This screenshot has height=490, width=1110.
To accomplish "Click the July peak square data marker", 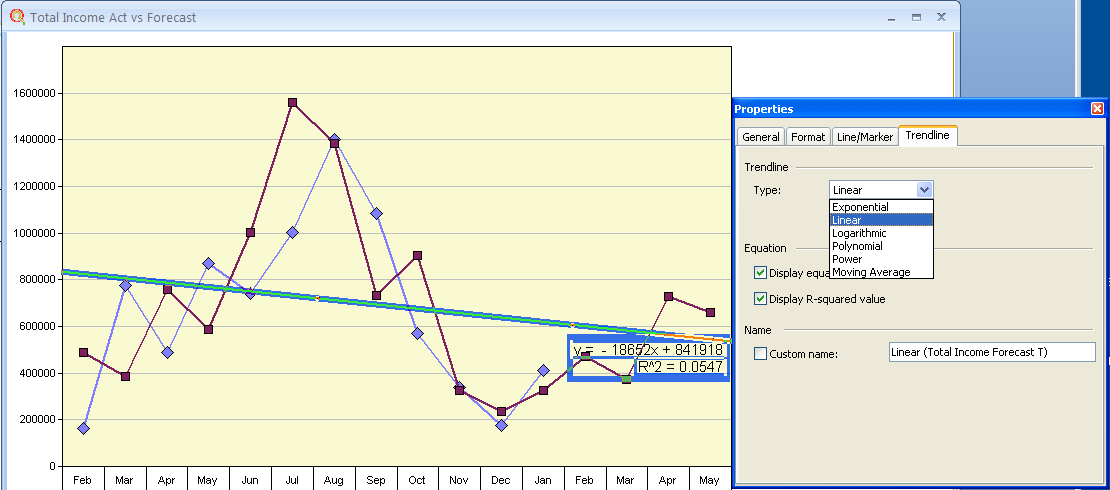I will [292, 103].
